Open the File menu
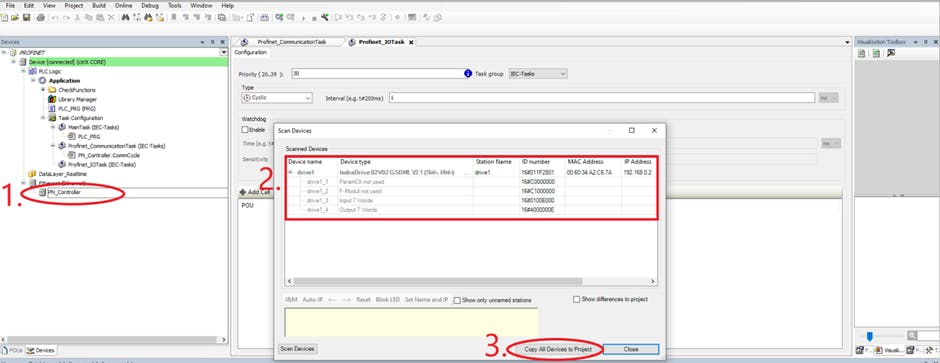The image size is (940, 363). point(10,5)
